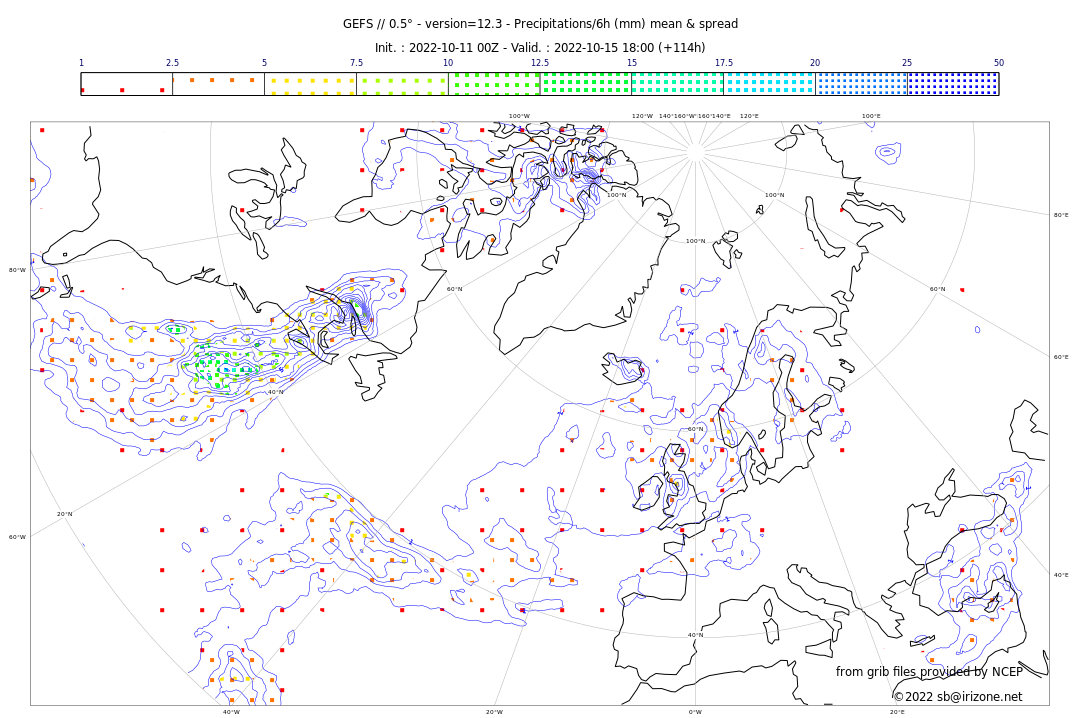The image size is (1080, 718).
Task: Click legend value "20"
Action: tap(815, 63)
